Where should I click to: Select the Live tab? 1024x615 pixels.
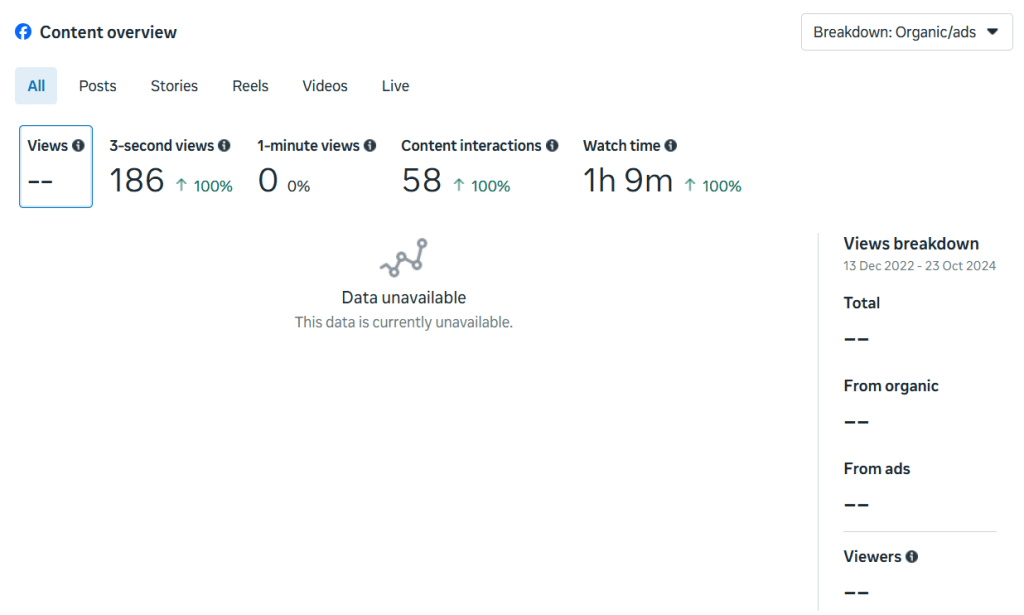[x=395, y=86]
